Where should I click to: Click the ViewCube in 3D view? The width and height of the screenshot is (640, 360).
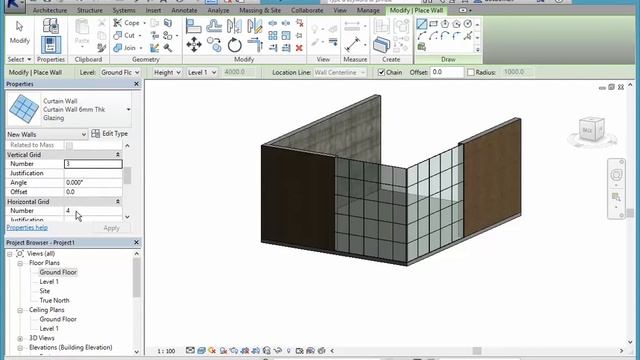[591, 130]
